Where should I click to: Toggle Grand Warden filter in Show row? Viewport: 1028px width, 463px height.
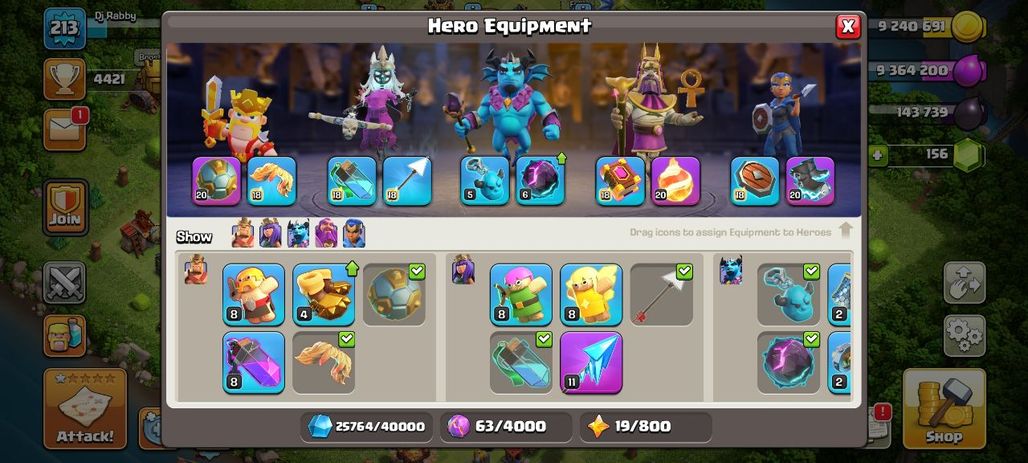click(326, 233)
